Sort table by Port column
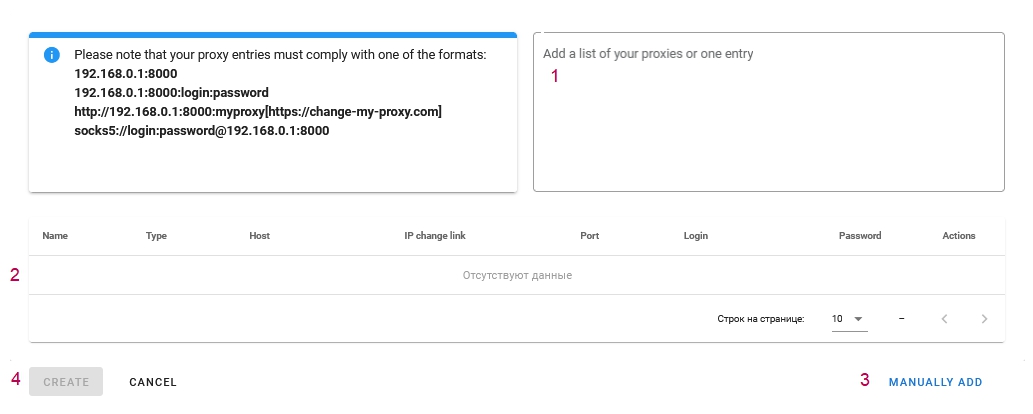 pos(590,235)
